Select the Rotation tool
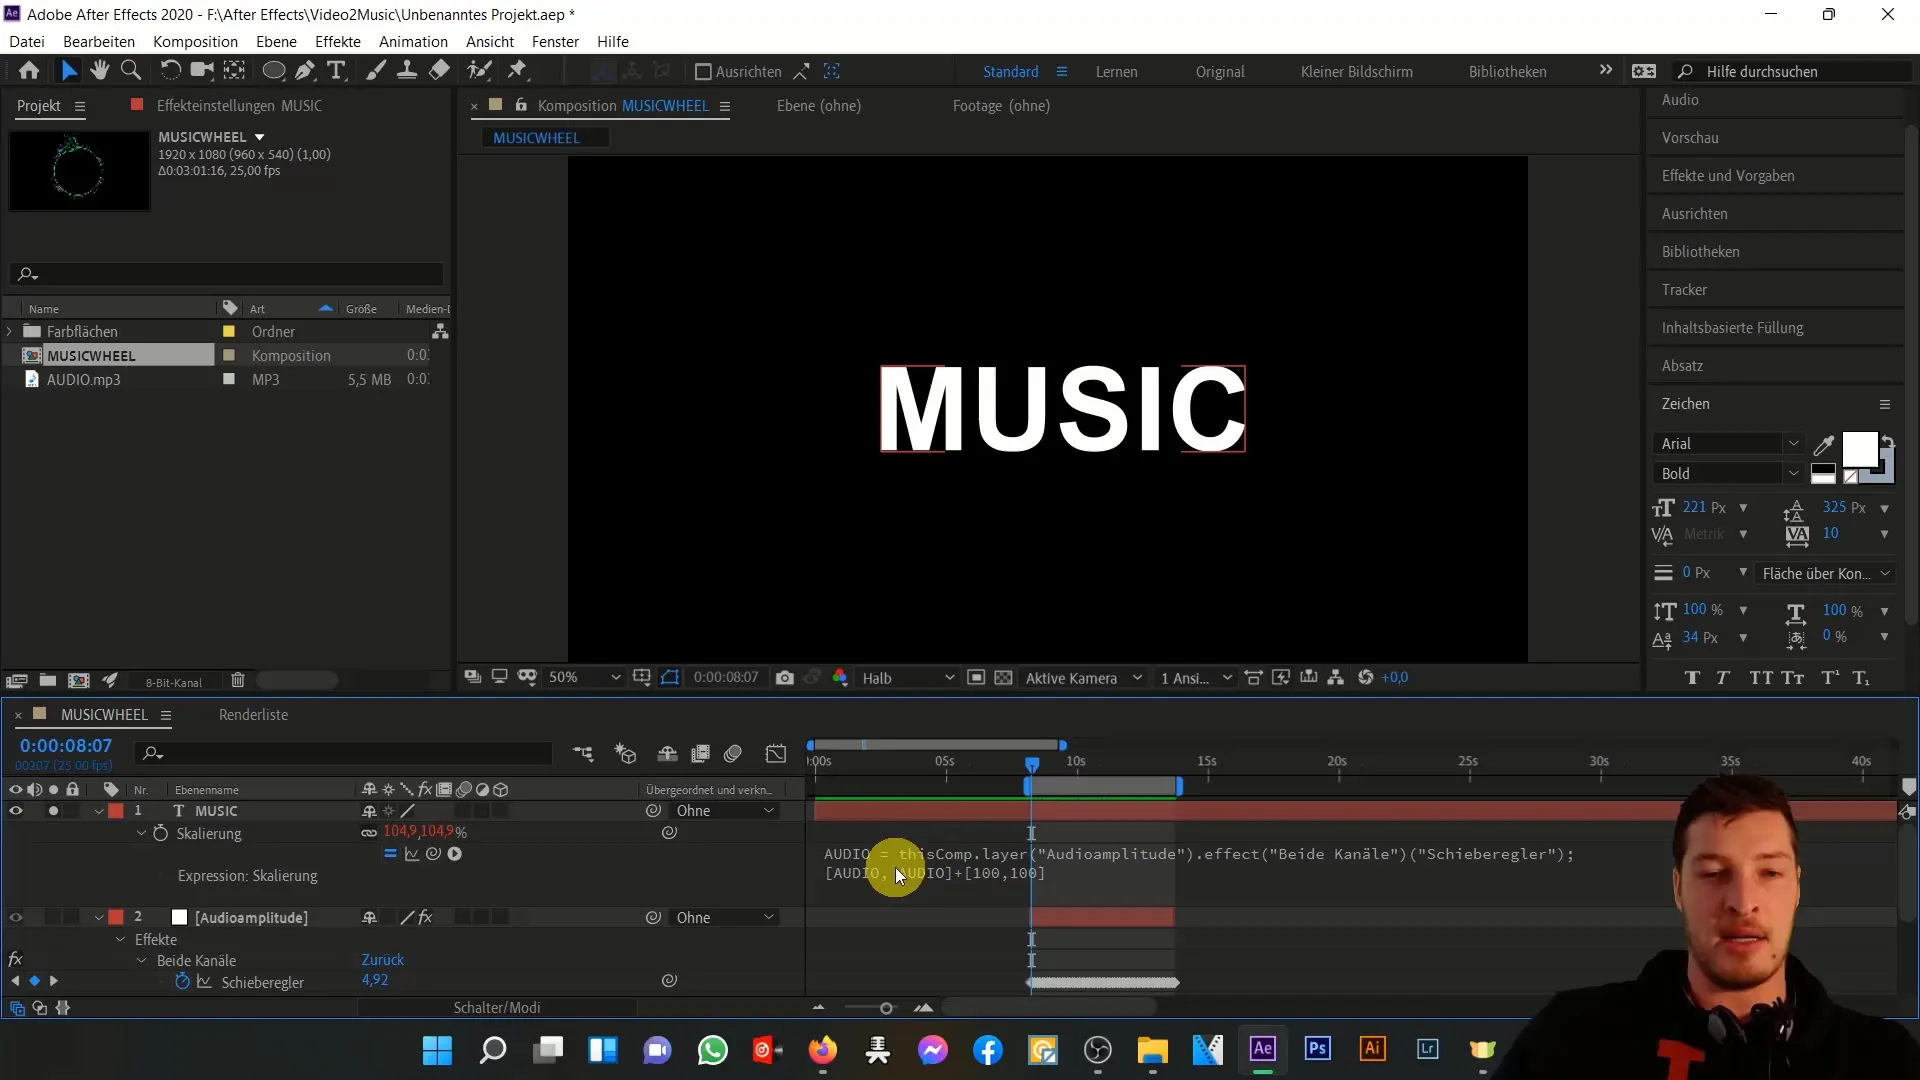Viewport: 1920px width, 1080px height. [x=170, y=71]
